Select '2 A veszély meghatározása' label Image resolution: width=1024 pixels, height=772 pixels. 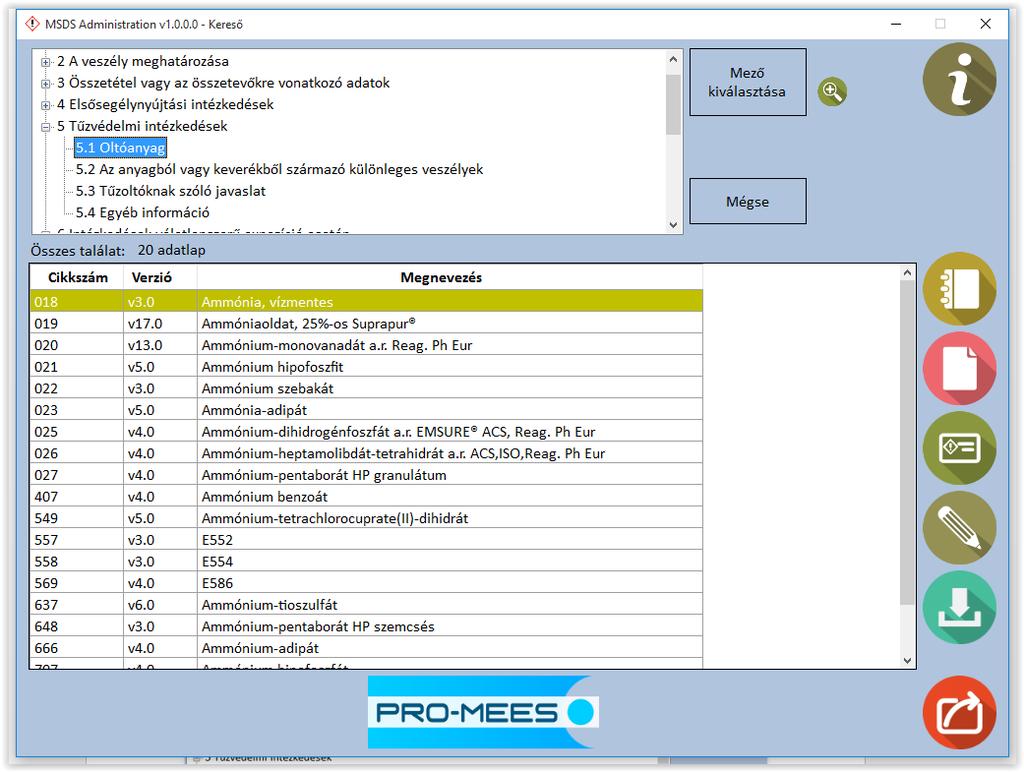point(143,61)
